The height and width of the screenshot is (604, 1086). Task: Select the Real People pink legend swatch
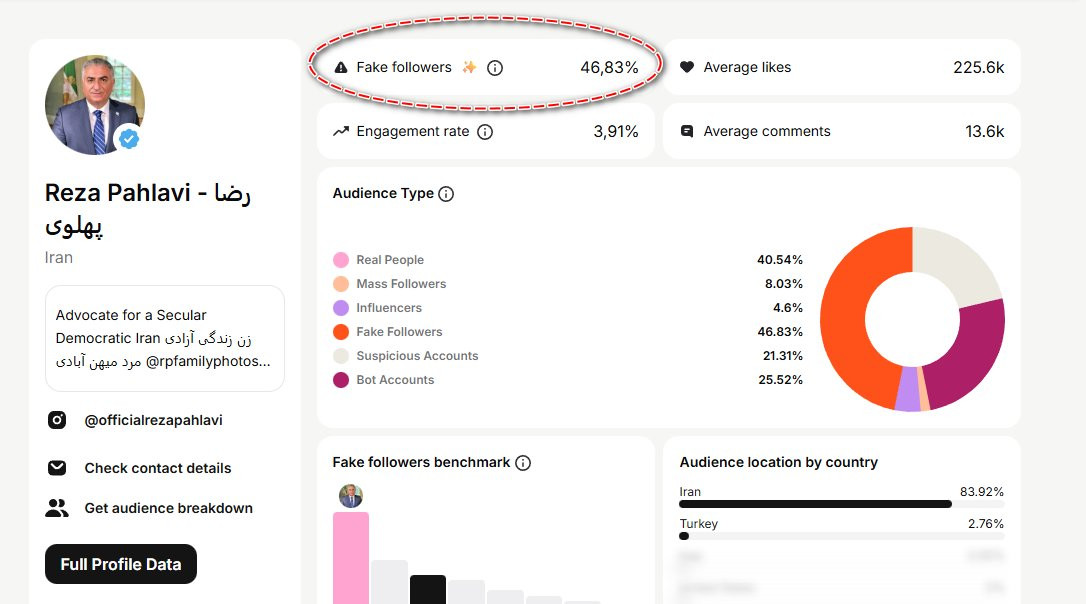tap(341, 260)
